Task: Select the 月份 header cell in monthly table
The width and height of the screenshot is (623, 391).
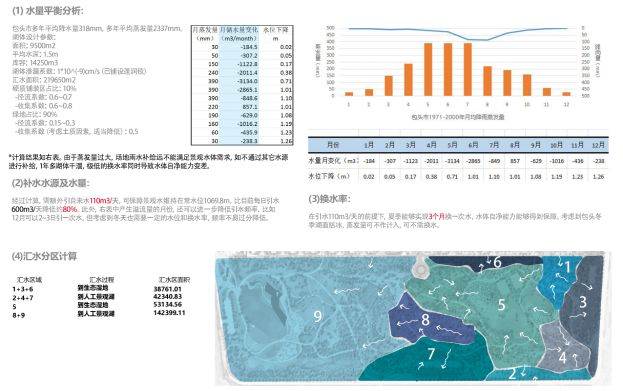Action: (x=333, y=145)
